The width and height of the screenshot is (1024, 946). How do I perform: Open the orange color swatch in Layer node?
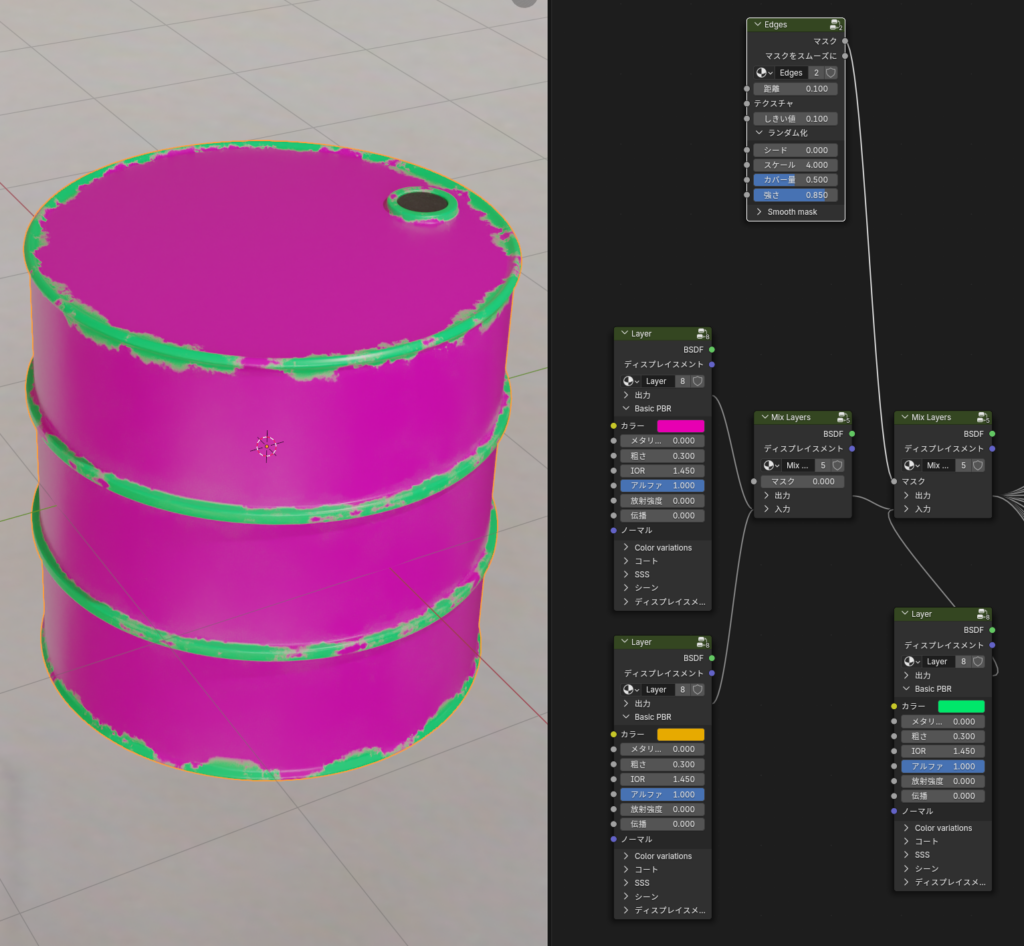pos(680,735)
